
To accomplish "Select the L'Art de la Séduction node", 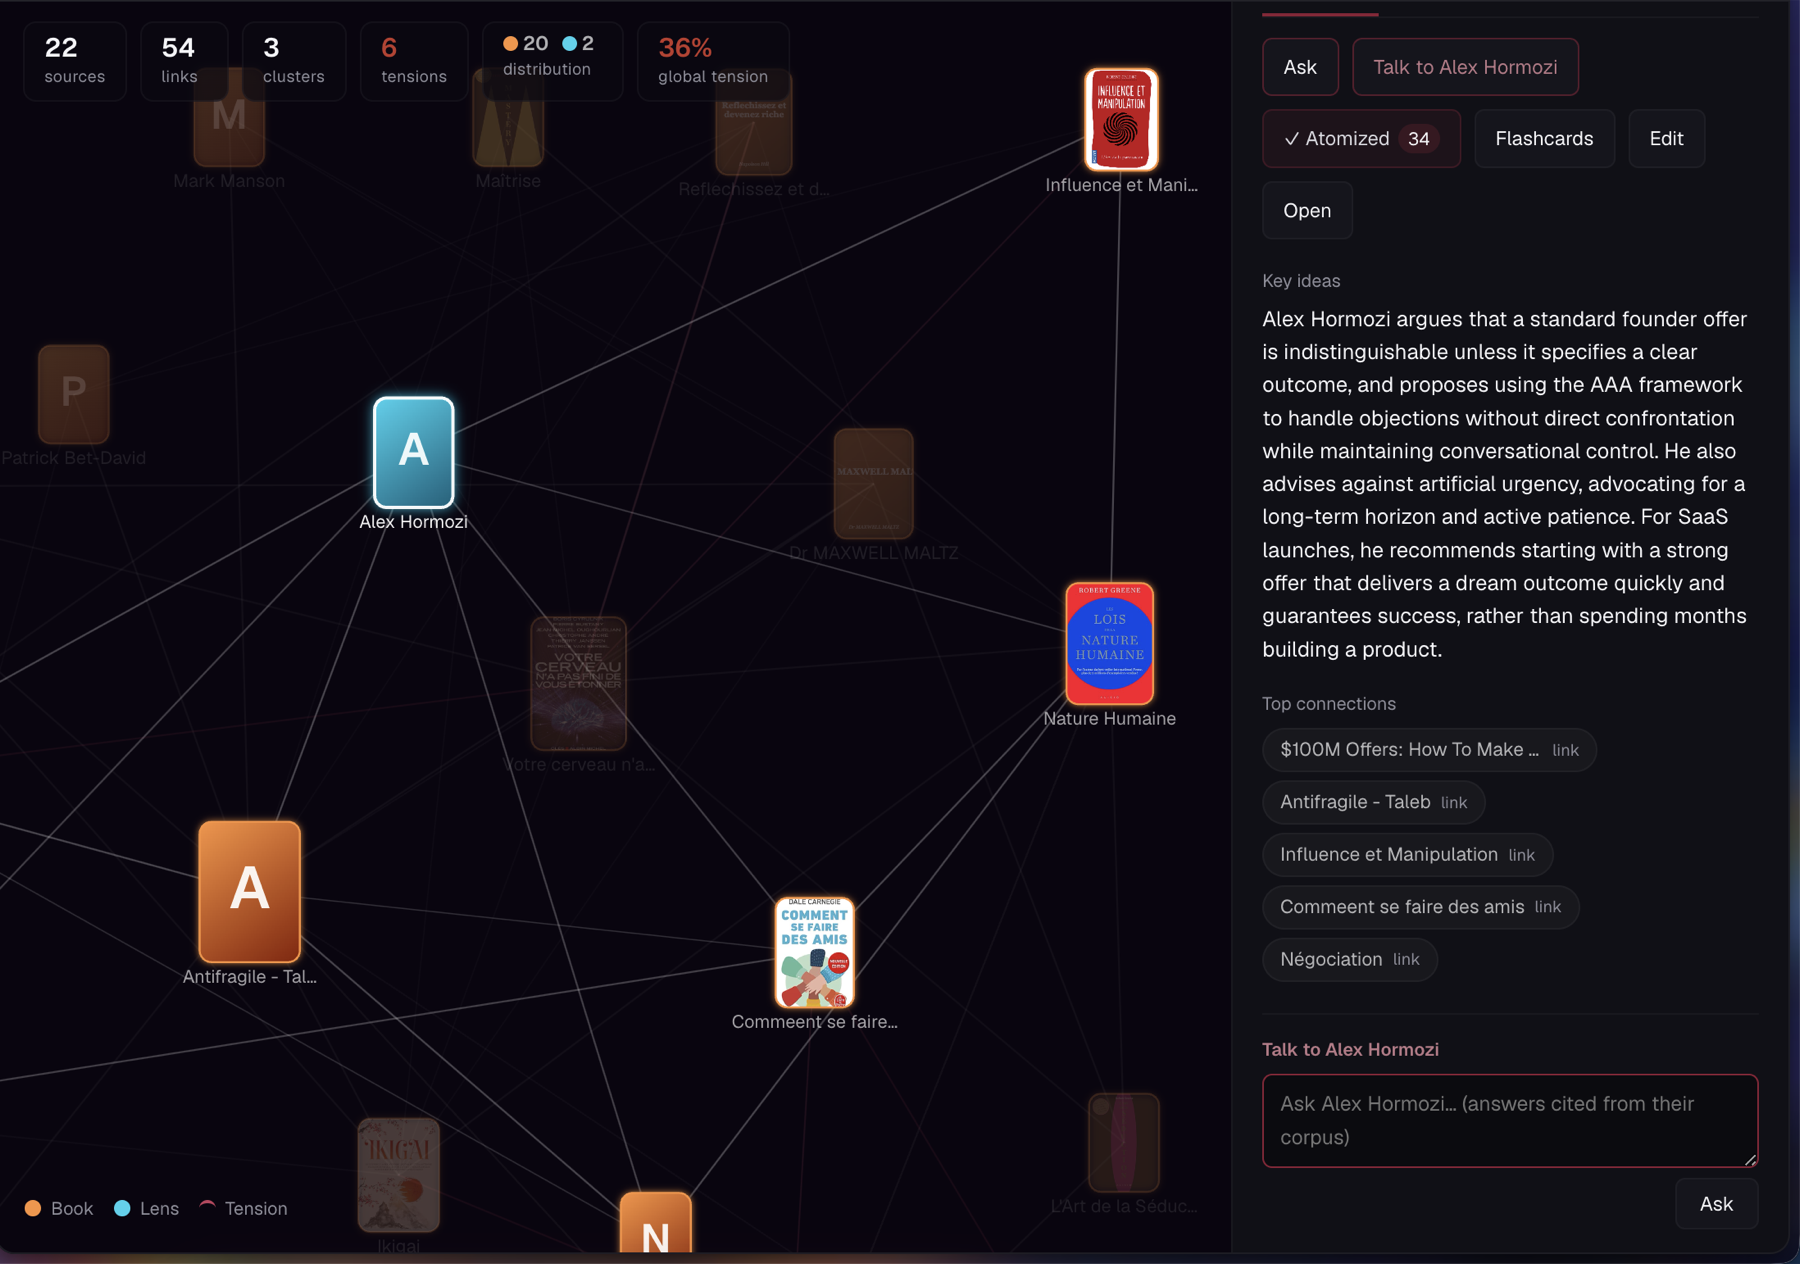I will pos(1123,1142).
